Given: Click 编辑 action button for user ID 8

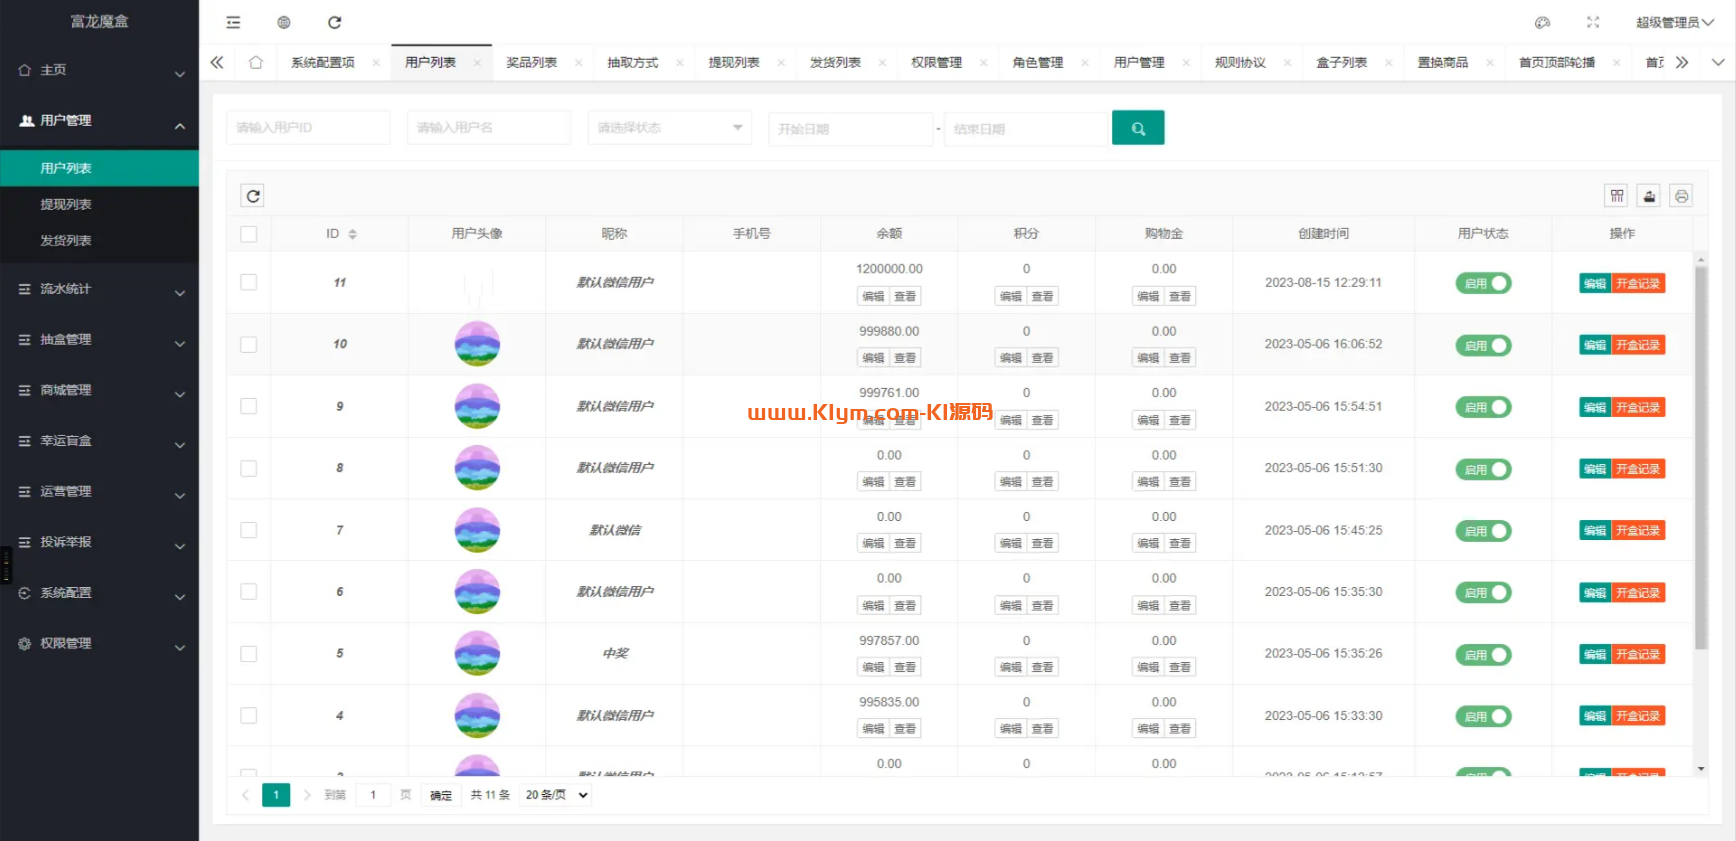Looking at the screenshot, I should click(x=1594, y=469).
